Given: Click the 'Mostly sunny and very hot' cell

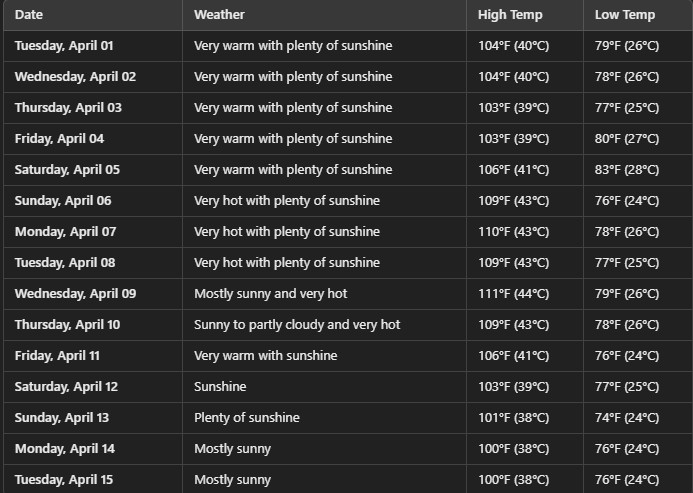Looking at the screenshot, I should point(270,294).
